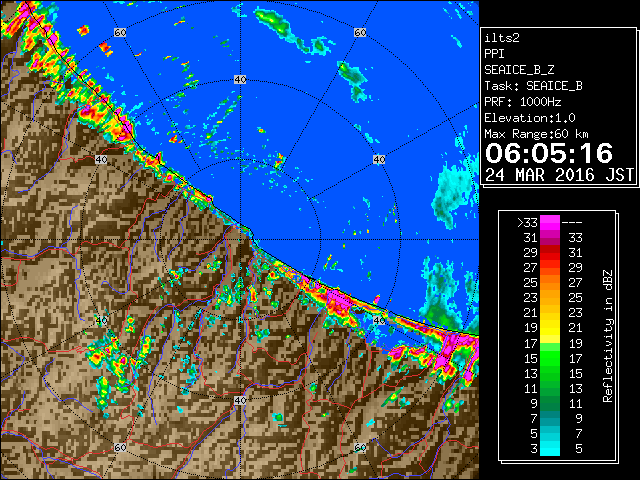The height and width of the screenshot is (480, 640).
Task: Select the "Task: SEAICE_B" line
Action: pos(533,86)
